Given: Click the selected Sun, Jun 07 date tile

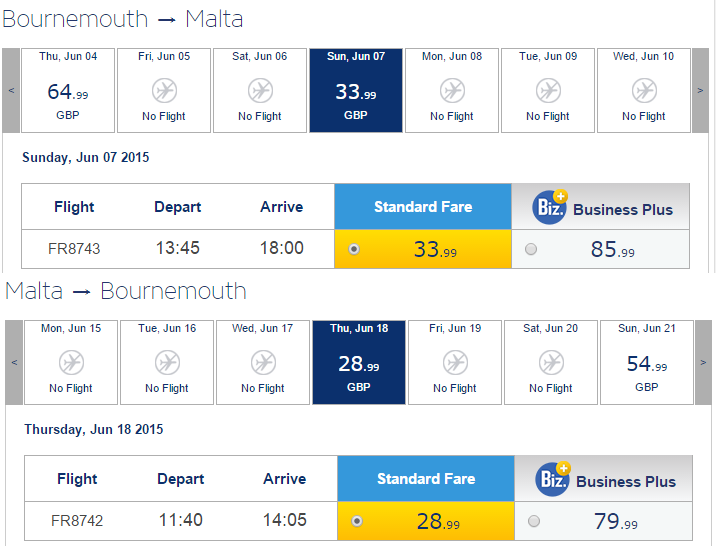Looking at the screenshot, I should (356, 90).
